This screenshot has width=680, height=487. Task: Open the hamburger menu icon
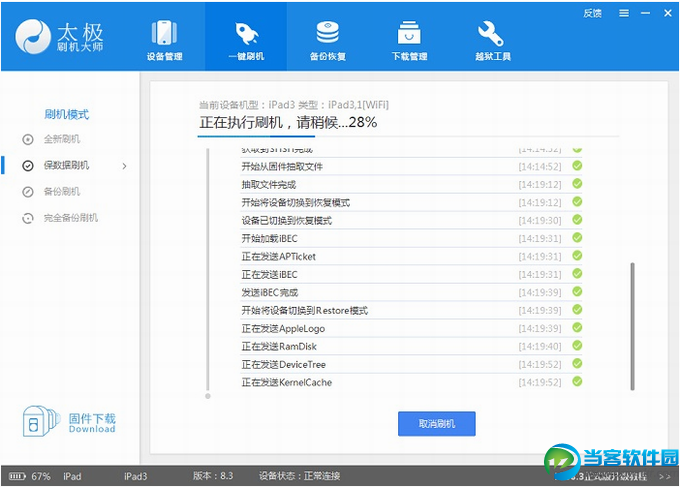pyautogui.click(x=624, y=13)
